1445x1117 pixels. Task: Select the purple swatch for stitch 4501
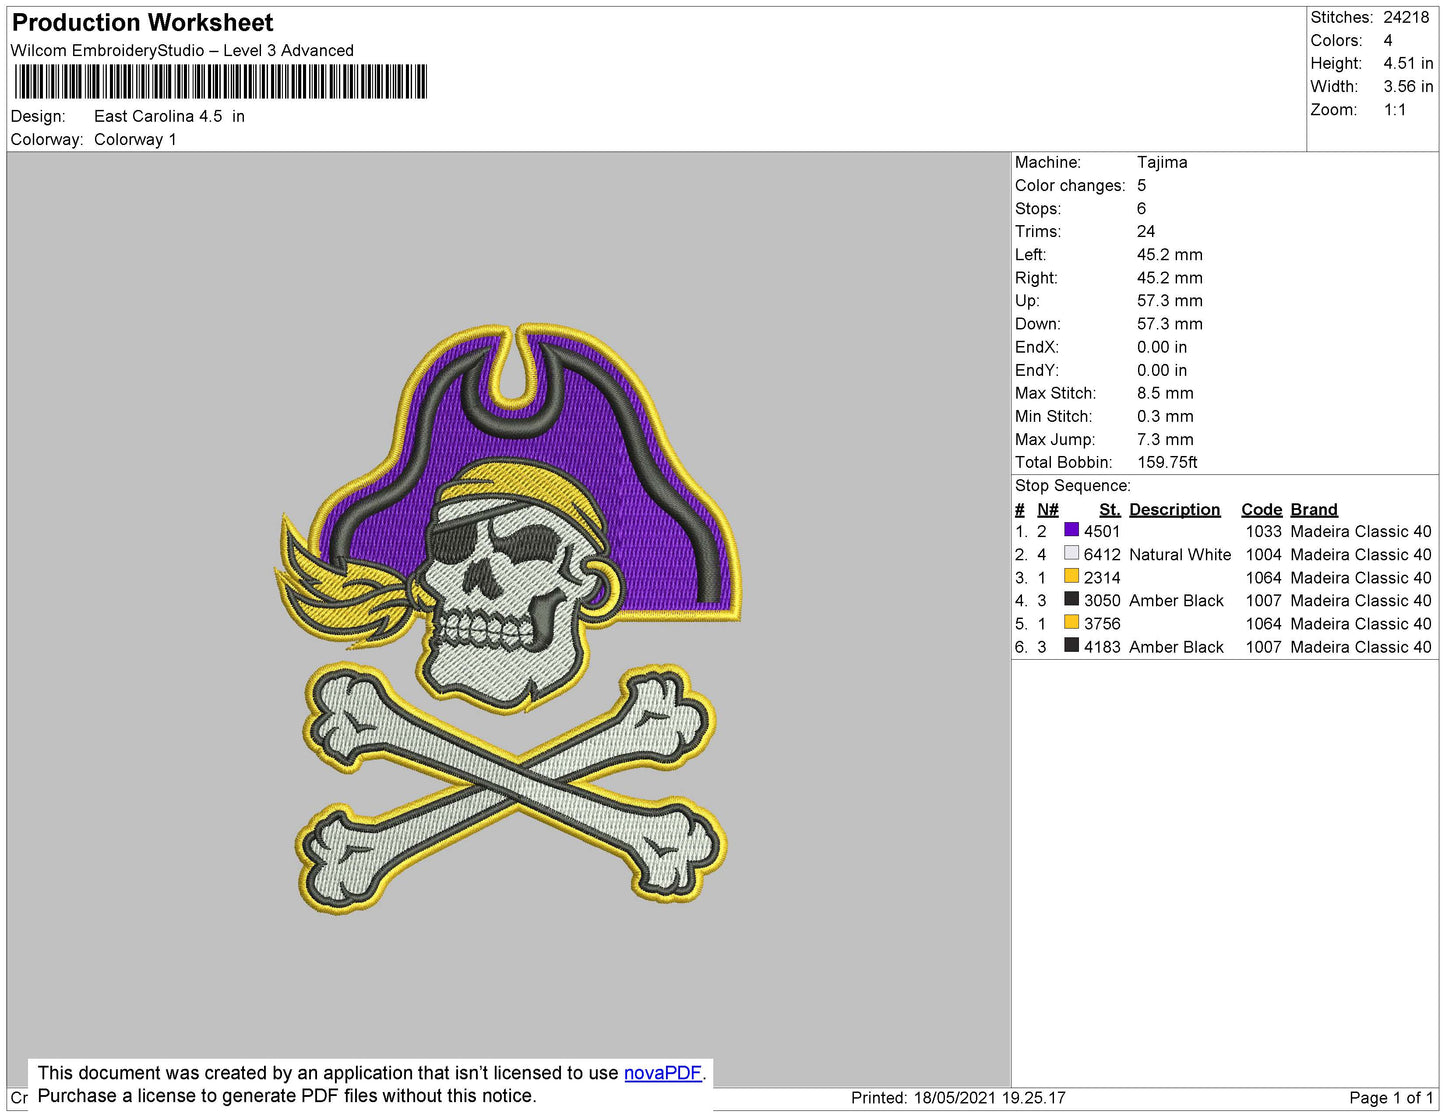[1071, 530]
